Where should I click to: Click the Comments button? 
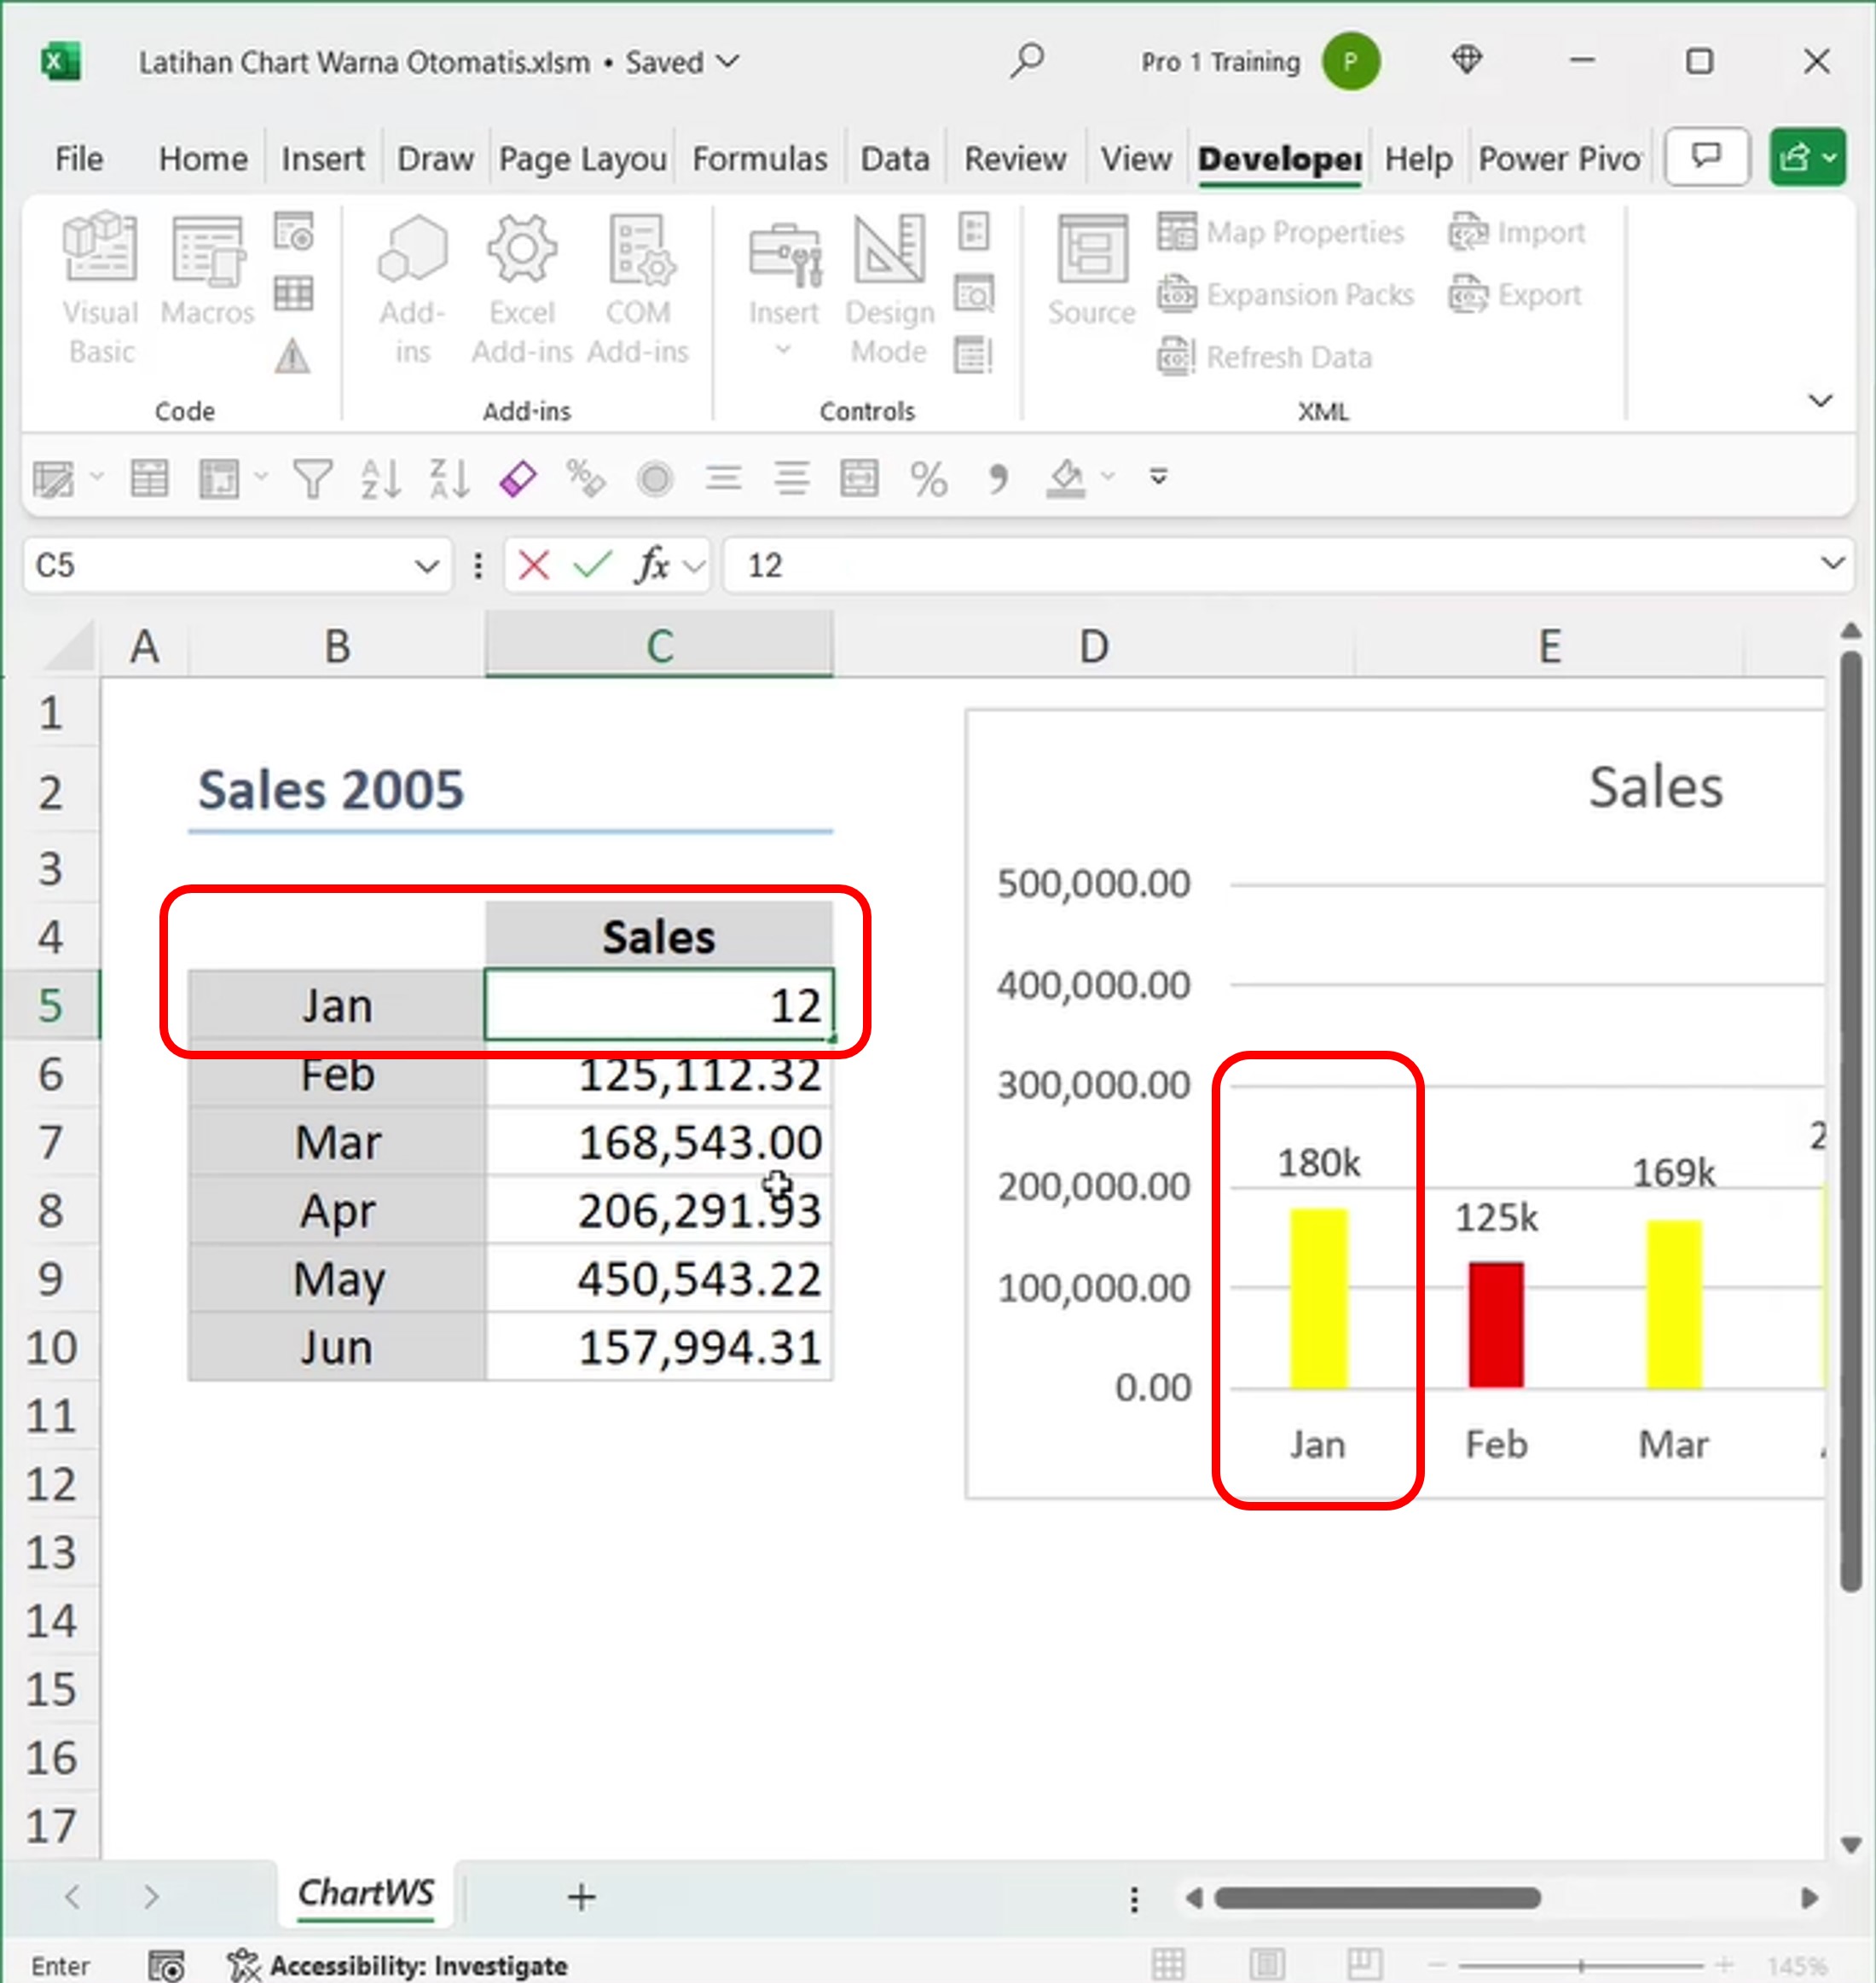1707,157
